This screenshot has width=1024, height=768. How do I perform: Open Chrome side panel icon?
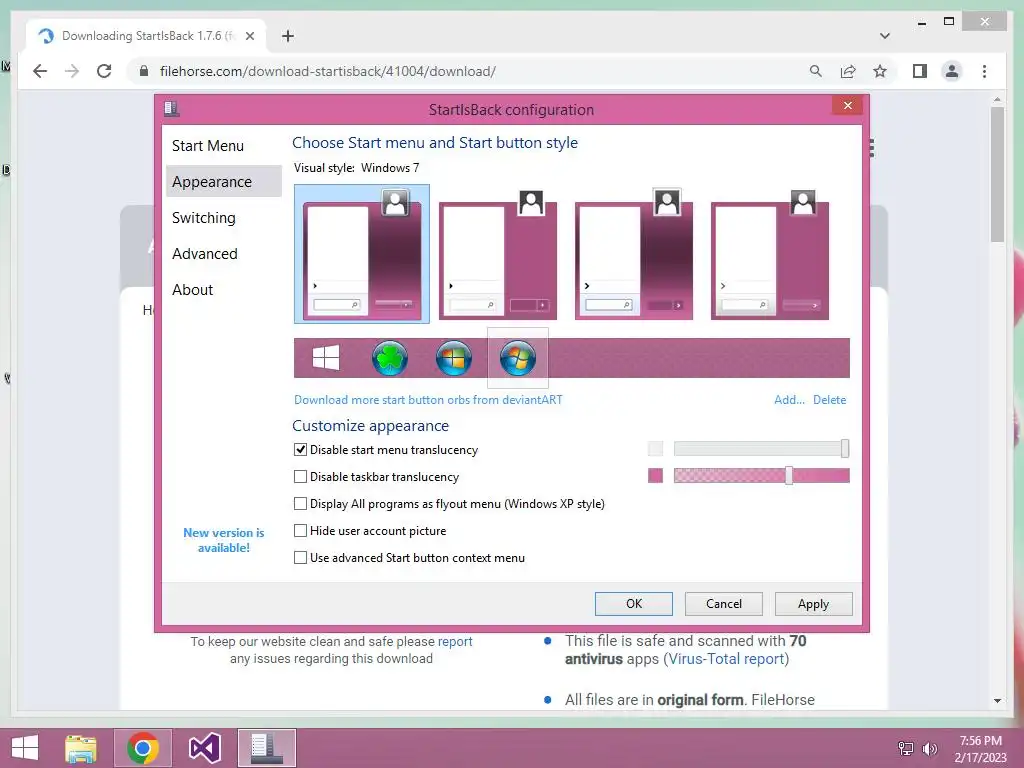coord(920,71)
